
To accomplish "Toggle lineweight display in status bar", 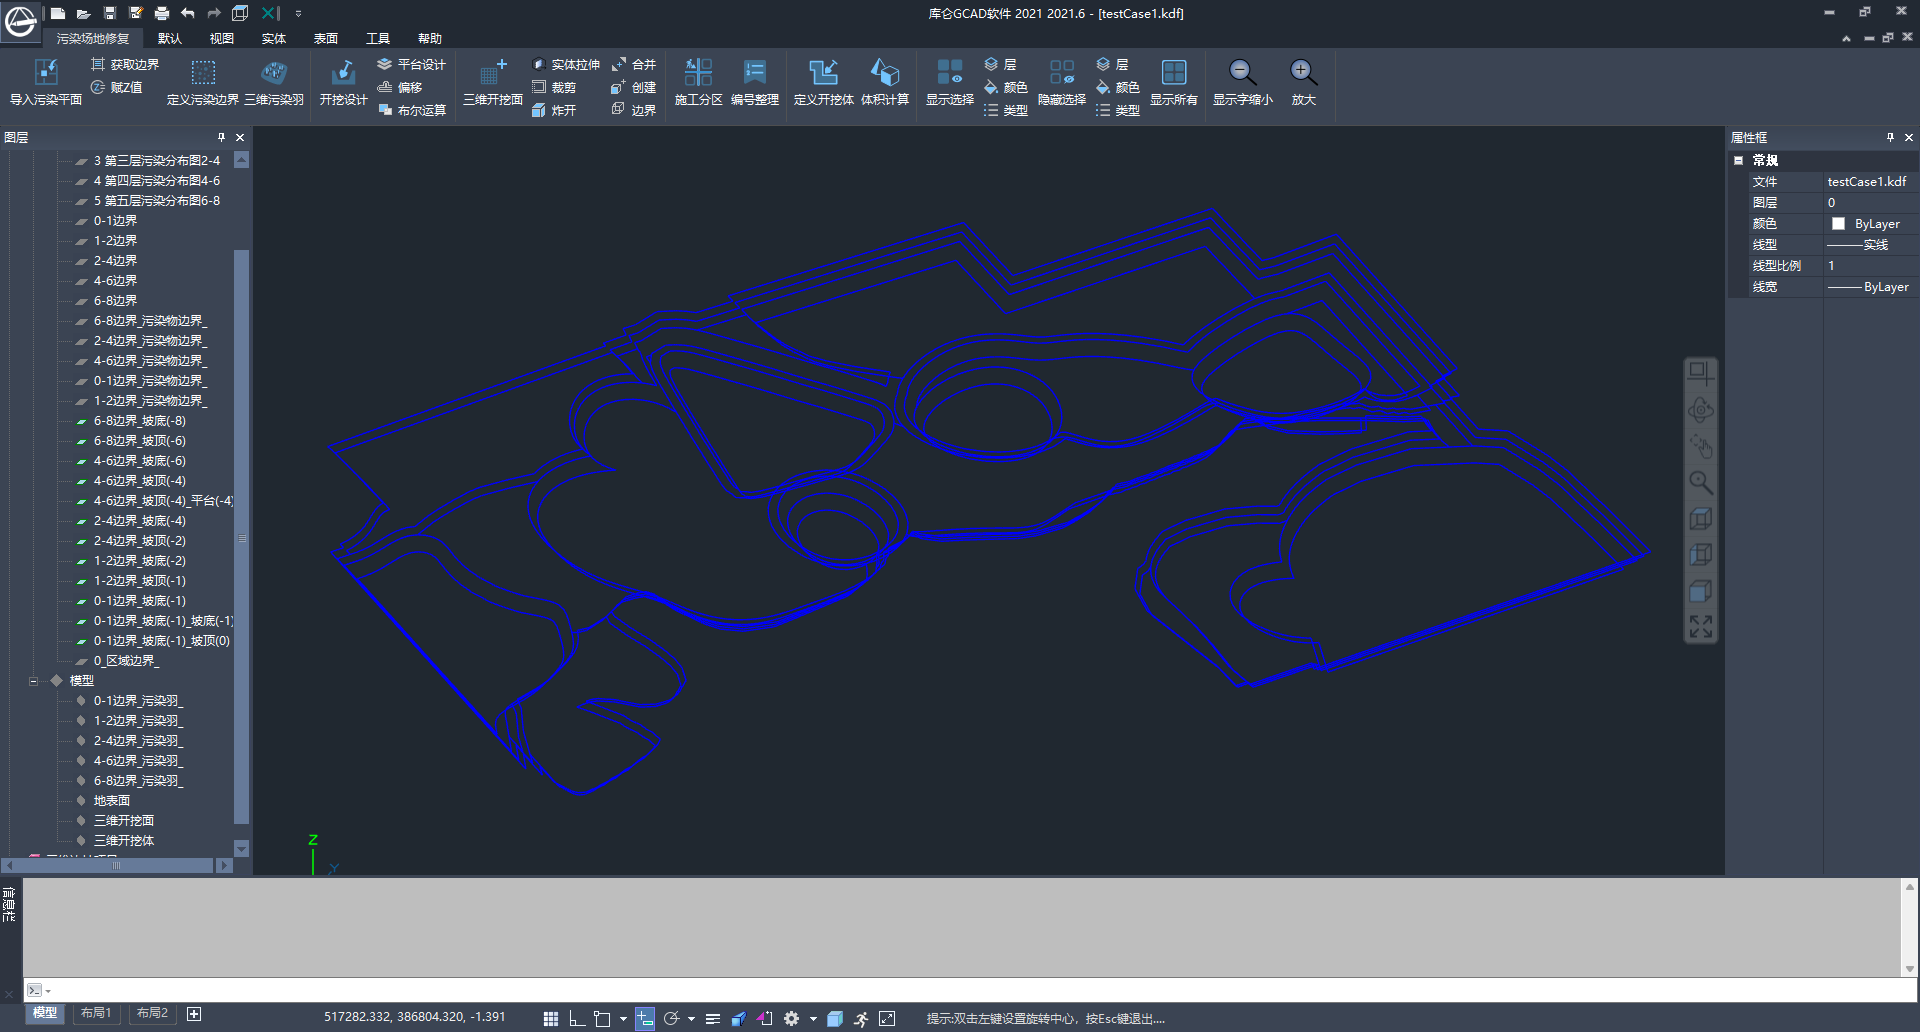I will pos(713,1018).
